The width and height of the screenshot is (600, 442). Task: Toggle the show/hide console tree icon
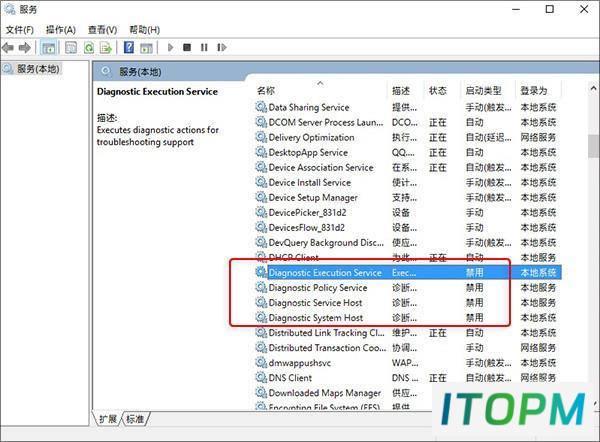click(x=49, y=48)
